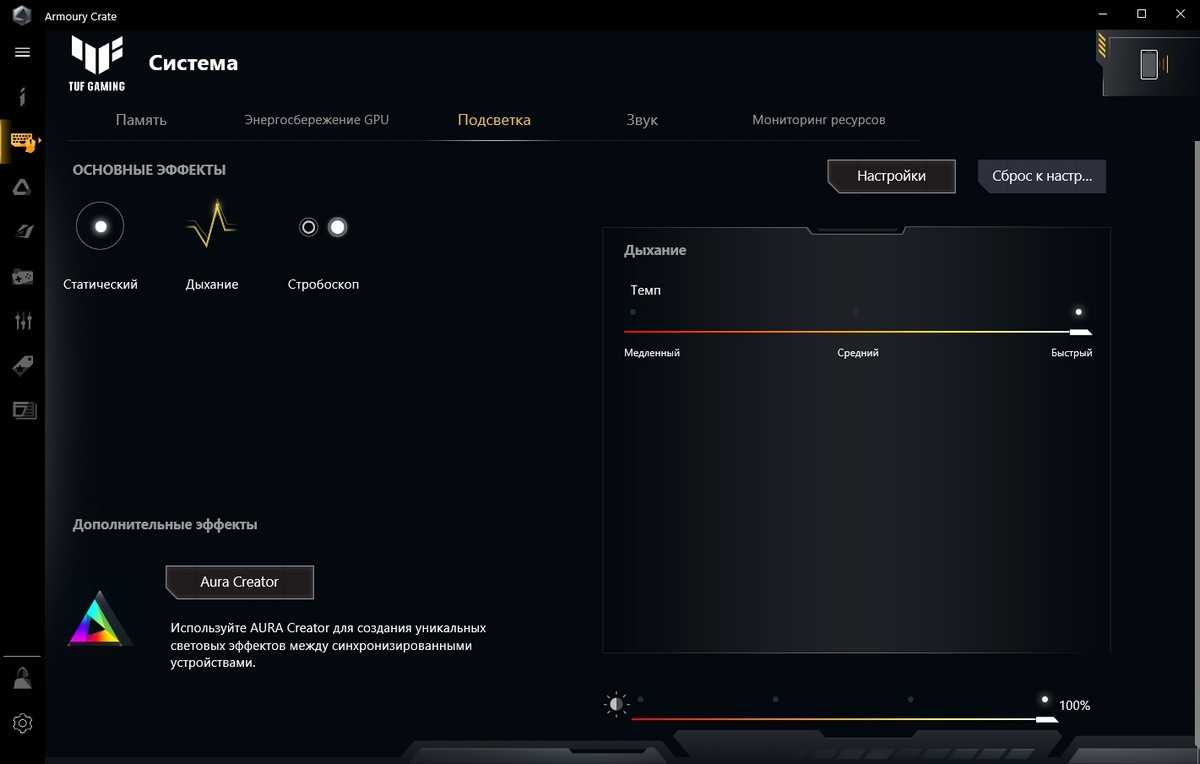This screenshot has width=1200, height=764.
Task: Switch to the Память tab
Action: pos(141,120)
